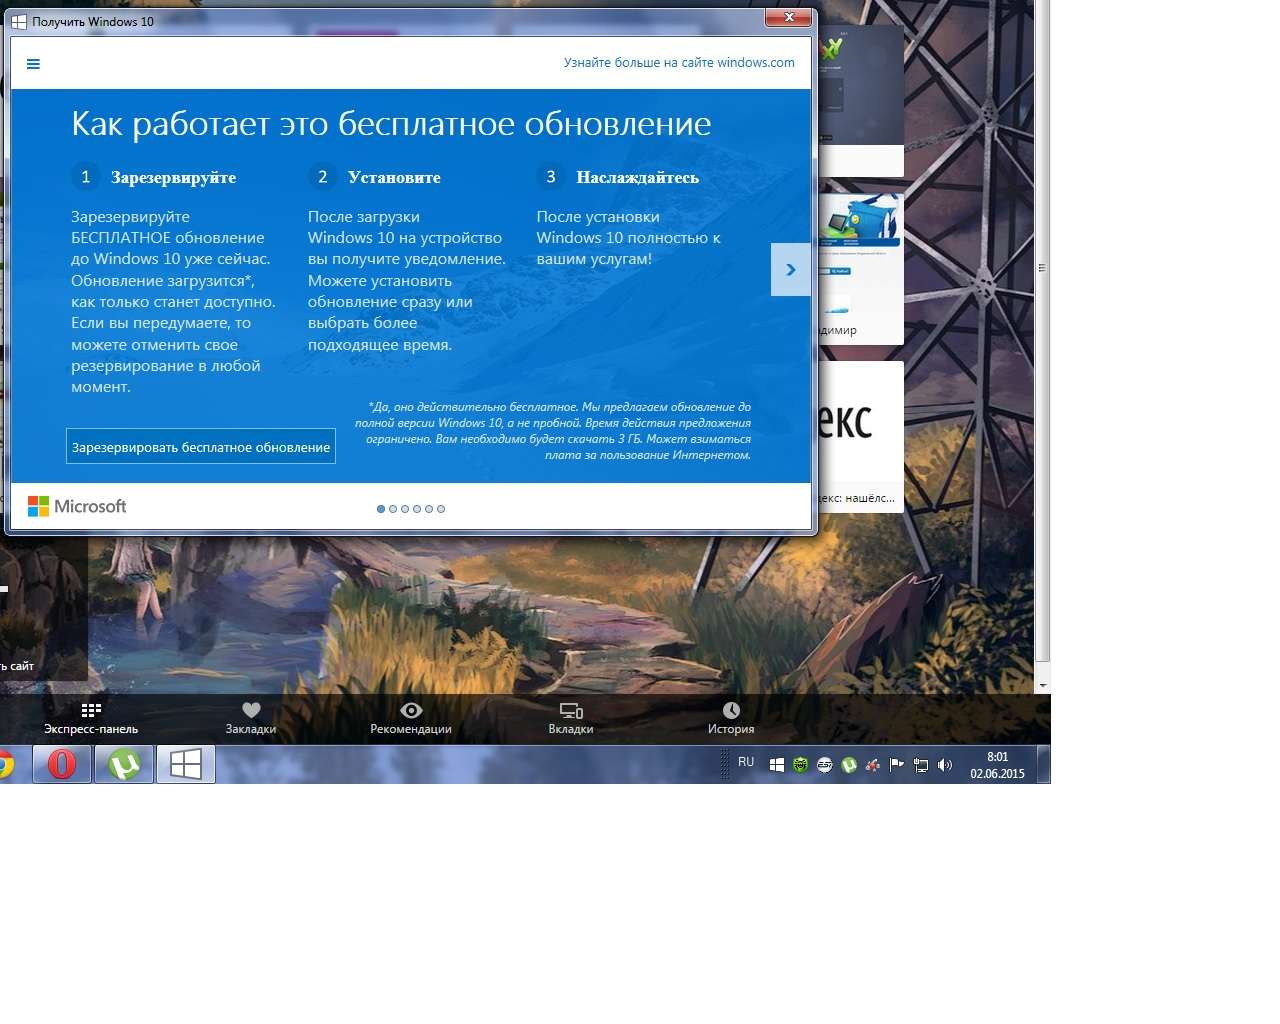Image resolution: width=1280 pixels, height=1024 pixels.
Task: Click Зарезервировать бесплатное обновление button
Action: click(201, 447)
